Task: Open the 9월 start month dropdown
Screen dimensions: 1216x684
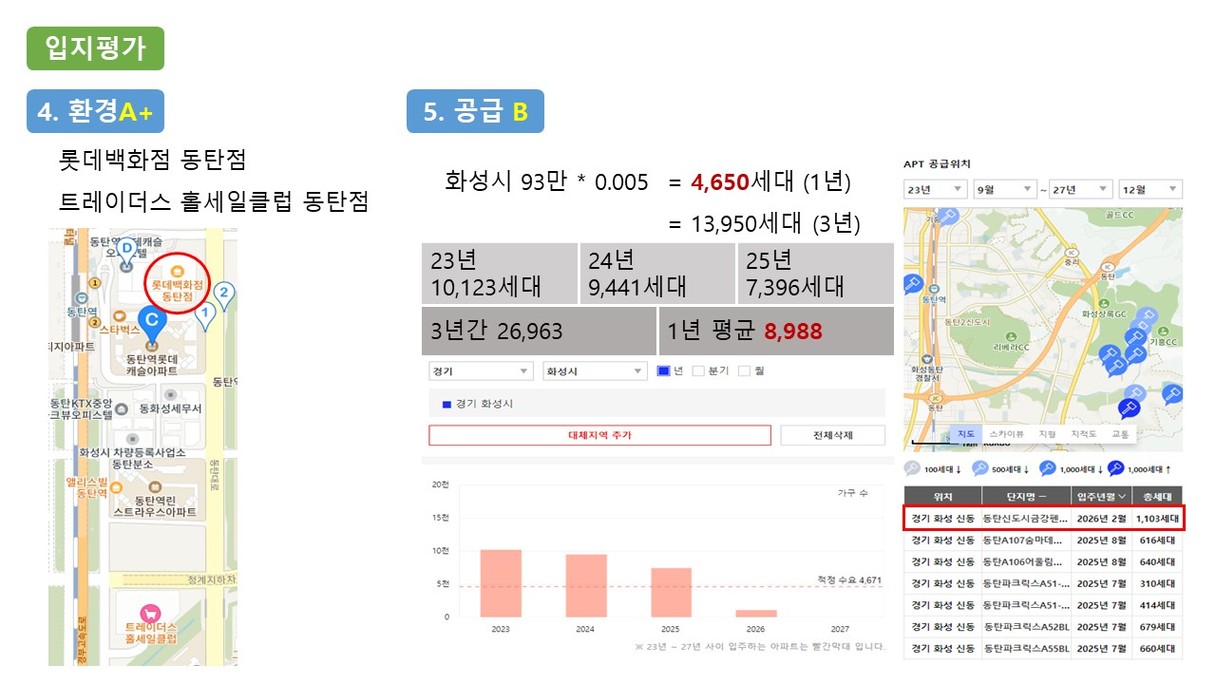Action: tap(1007, 189)
